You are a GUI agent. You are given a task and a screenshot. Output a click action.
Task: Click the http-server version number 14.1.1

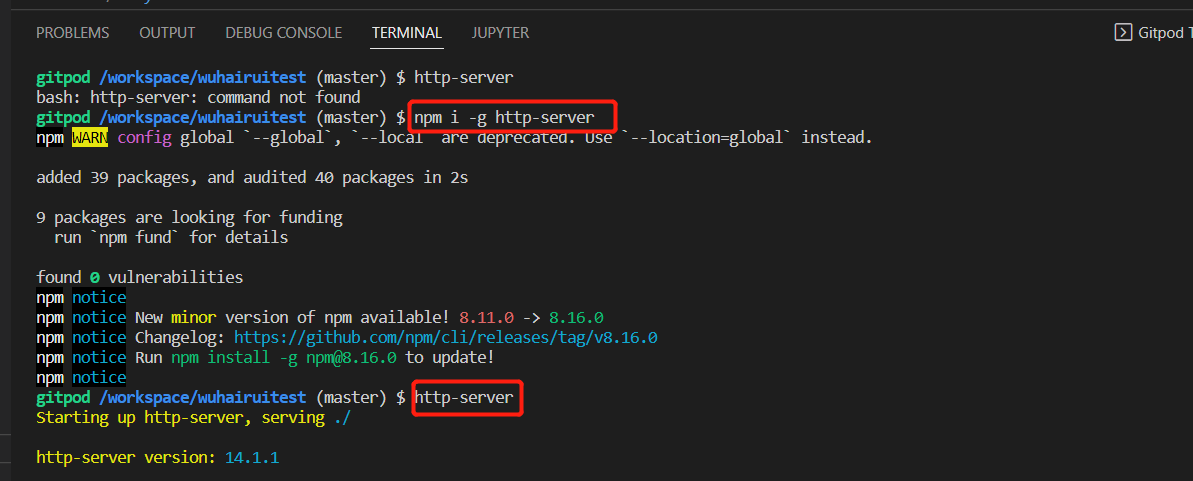(251, 457)
